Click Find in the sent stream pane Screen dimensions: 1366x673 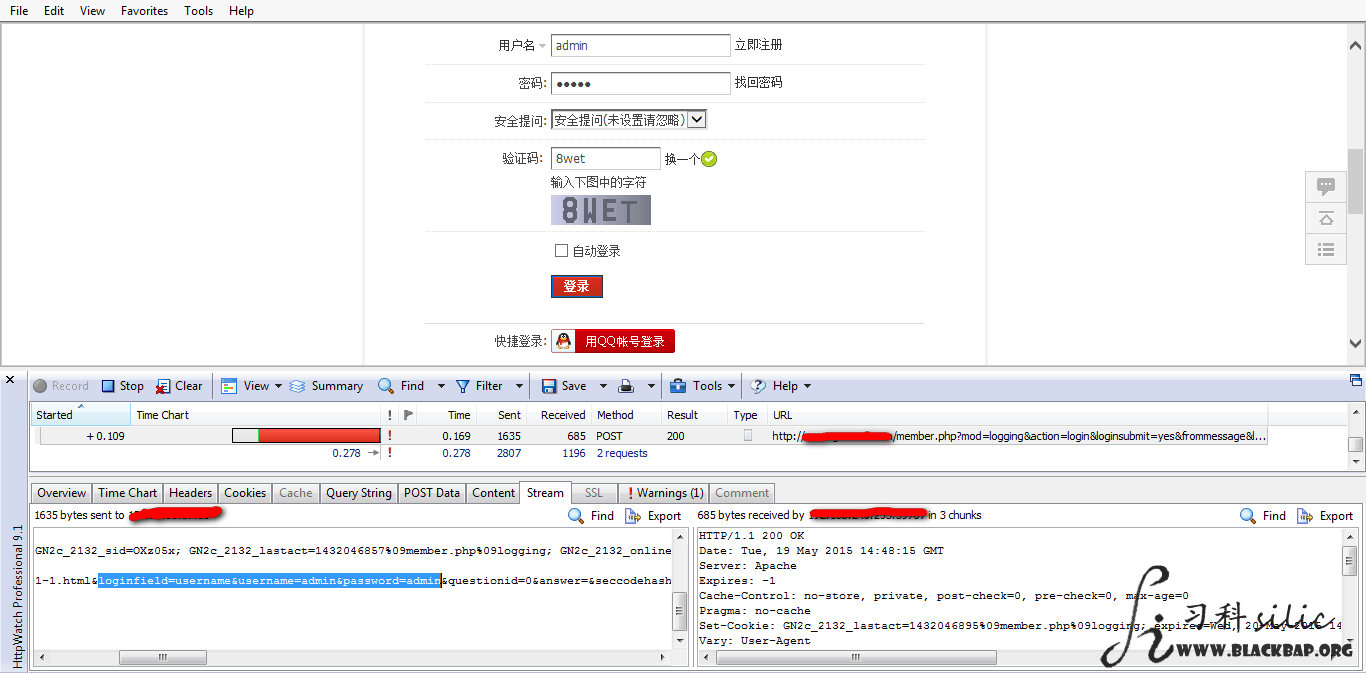pos(590,516)
